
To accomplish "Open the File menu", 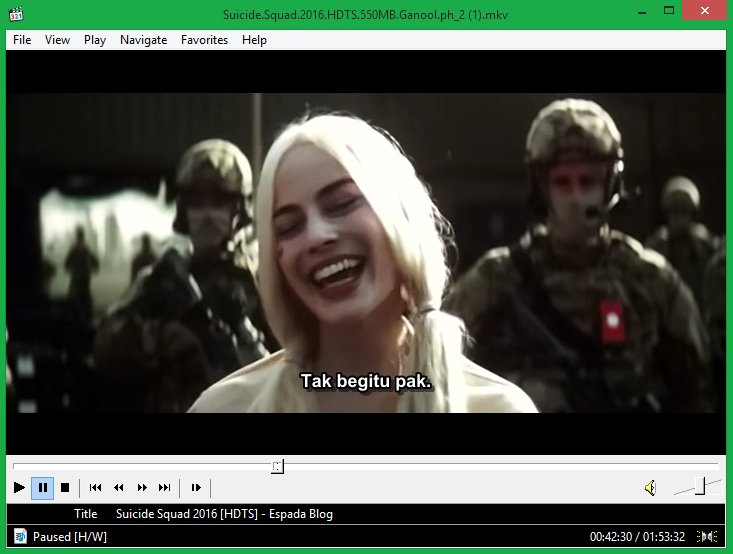I will click(x=22, y=40).
